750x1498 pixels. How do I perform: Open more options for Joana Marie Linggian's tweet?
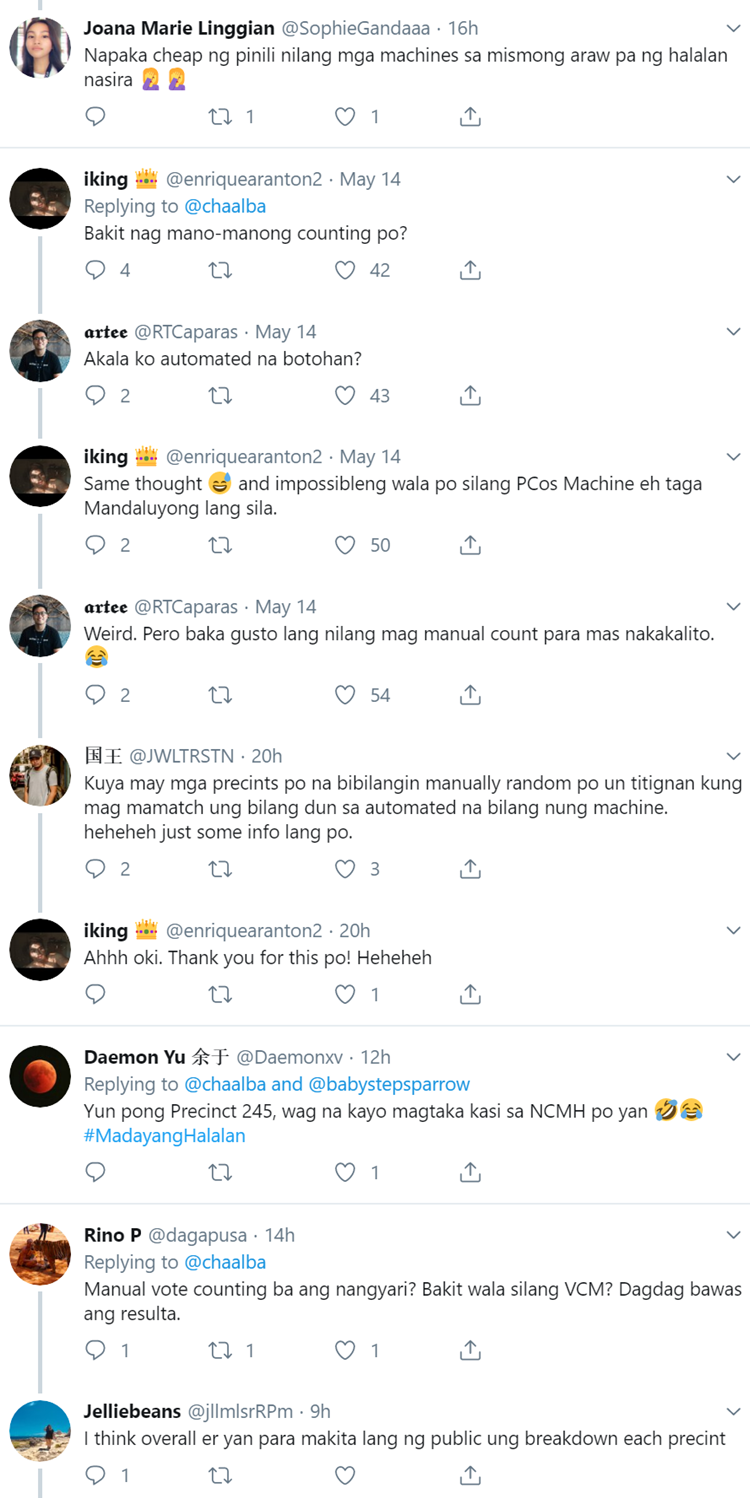(733, 29)
